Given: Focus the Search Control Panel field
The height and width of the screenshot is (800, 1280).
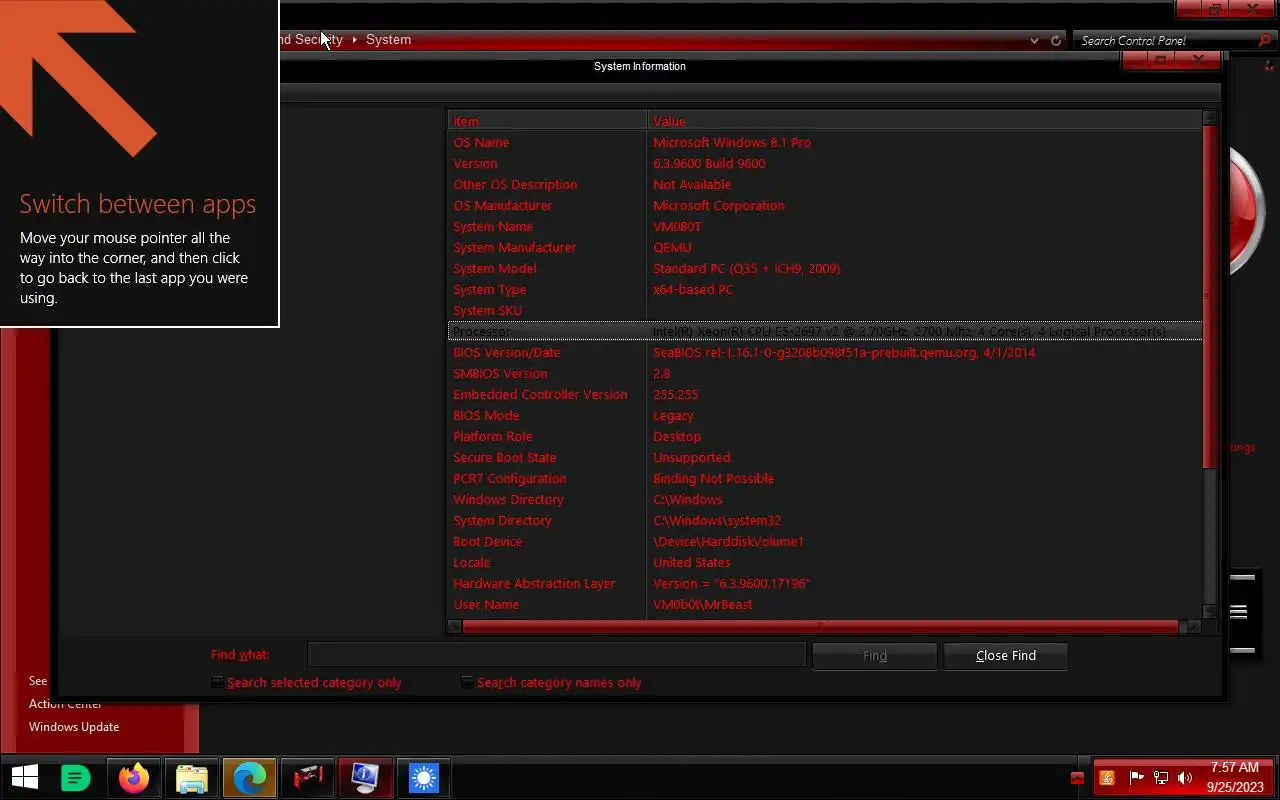Looking at the screenshot, I should coord(1166,40).
